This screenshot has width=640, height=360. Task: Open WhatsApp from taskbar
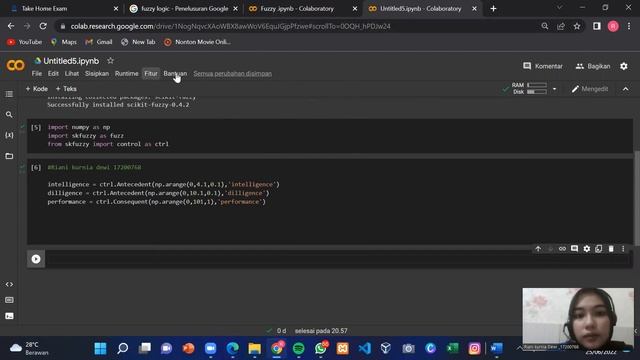pyautogui.click(x=321, y=349)
